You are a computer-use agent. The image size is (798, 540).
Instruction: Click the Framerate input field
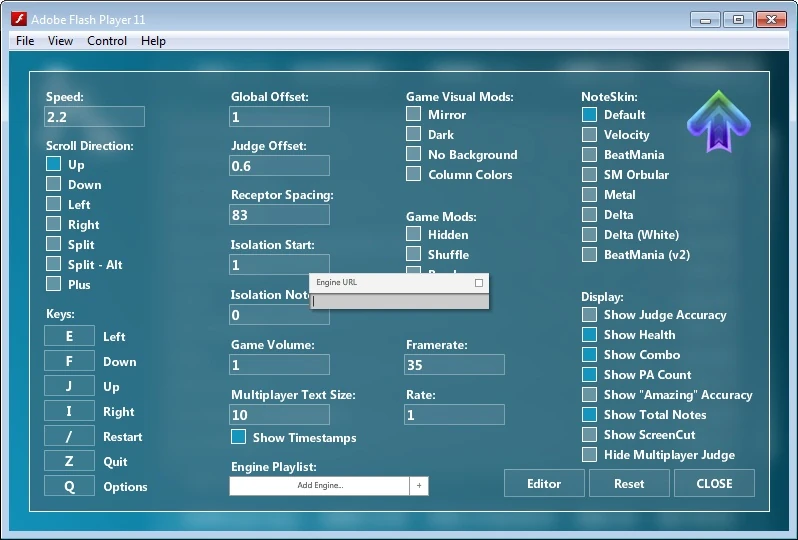click(454, 364)
